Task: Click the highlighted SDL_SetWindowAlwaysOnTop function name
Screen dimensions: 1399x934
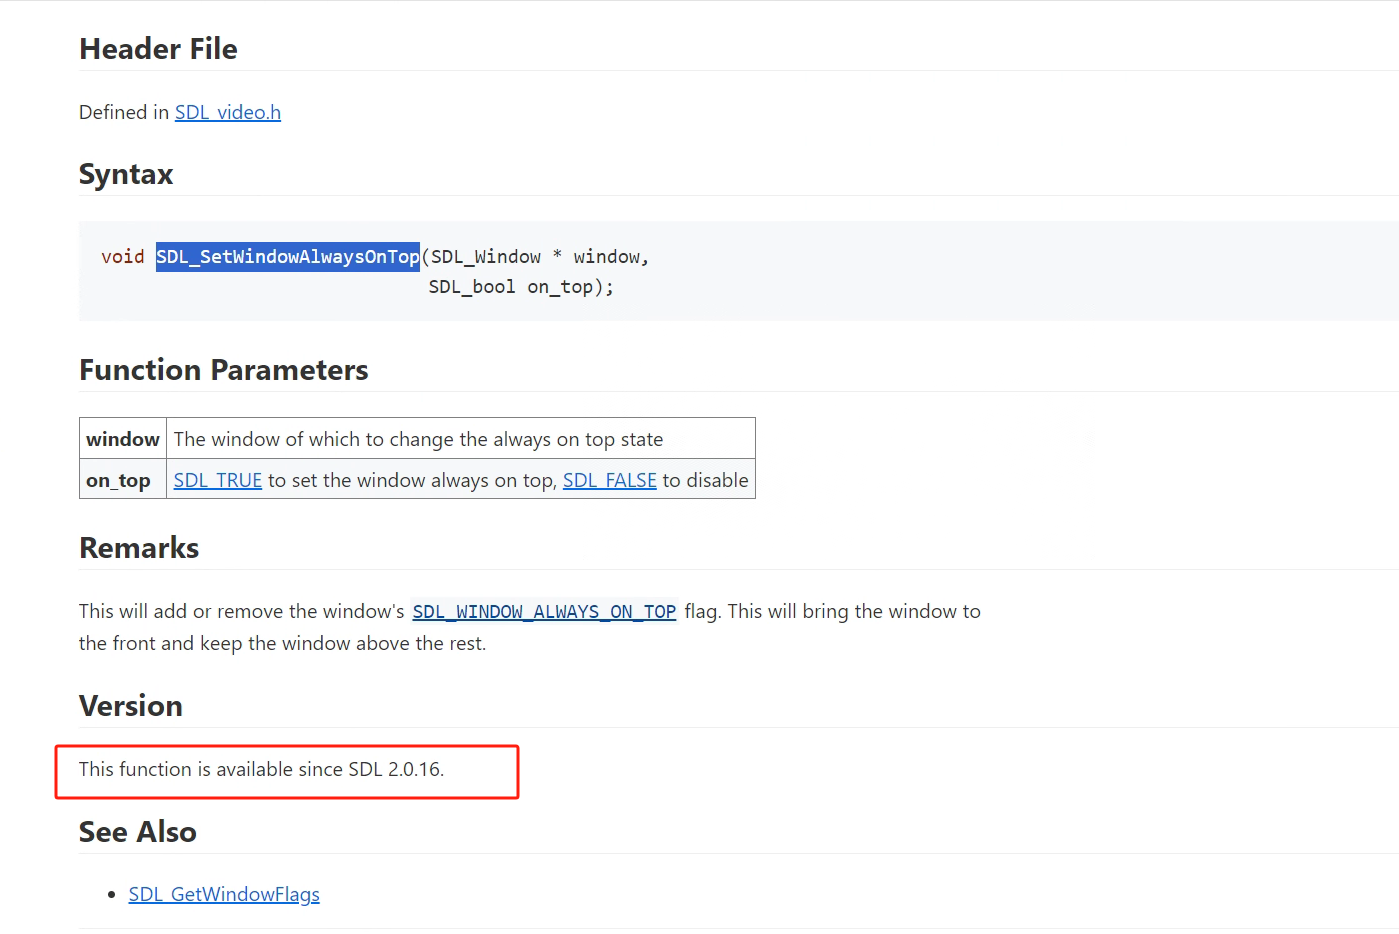Action: [x=288, y=257]
